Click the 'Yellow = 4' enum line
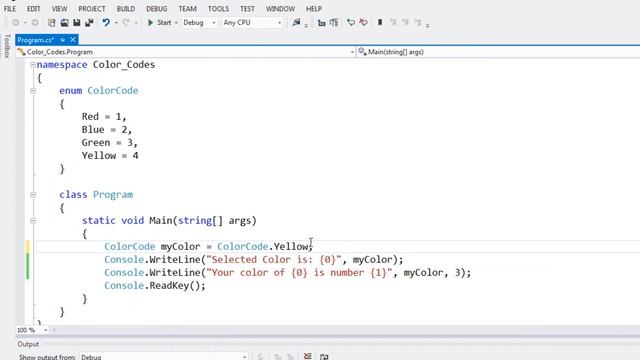The image size is (640, 360). (x=110, y=156)
